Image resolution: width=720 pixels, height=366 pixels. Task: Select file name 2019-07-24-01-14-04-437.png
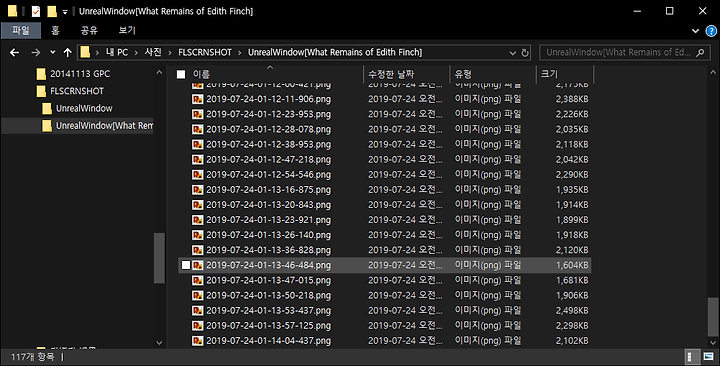point(268,341)
